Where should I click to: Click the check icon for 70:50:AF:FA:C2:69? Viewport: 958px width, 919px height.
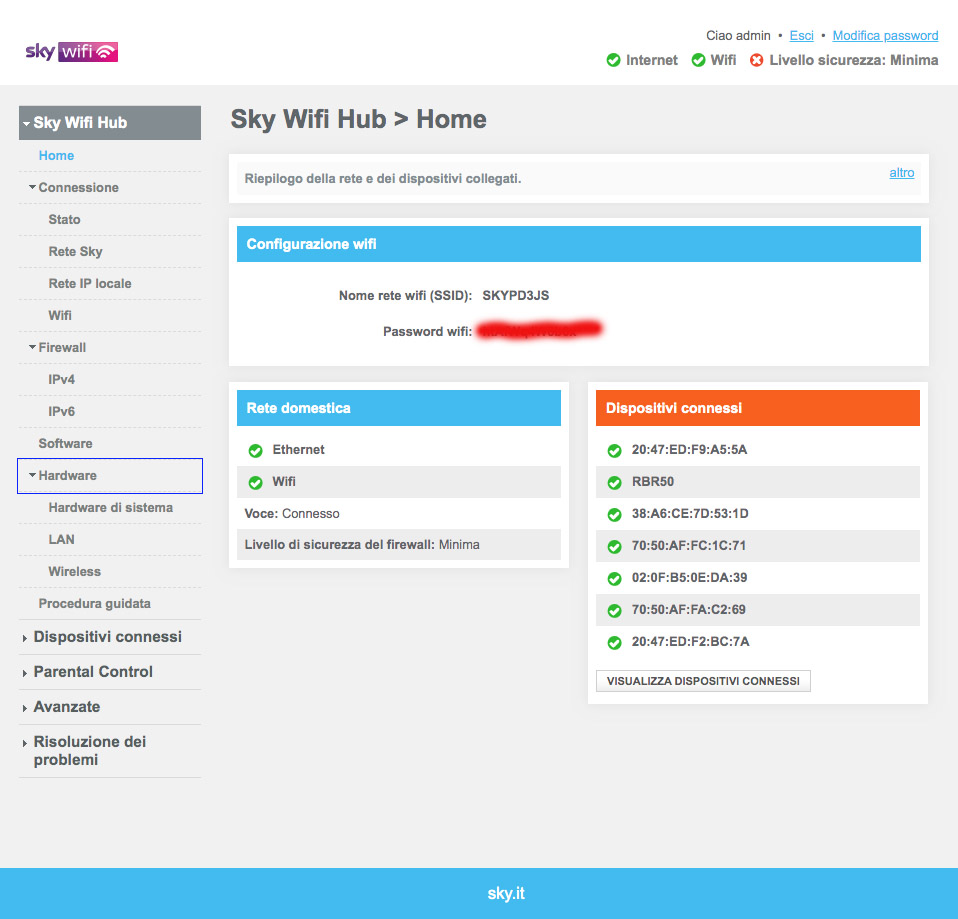pyautogui.click(x=615, y=610)
